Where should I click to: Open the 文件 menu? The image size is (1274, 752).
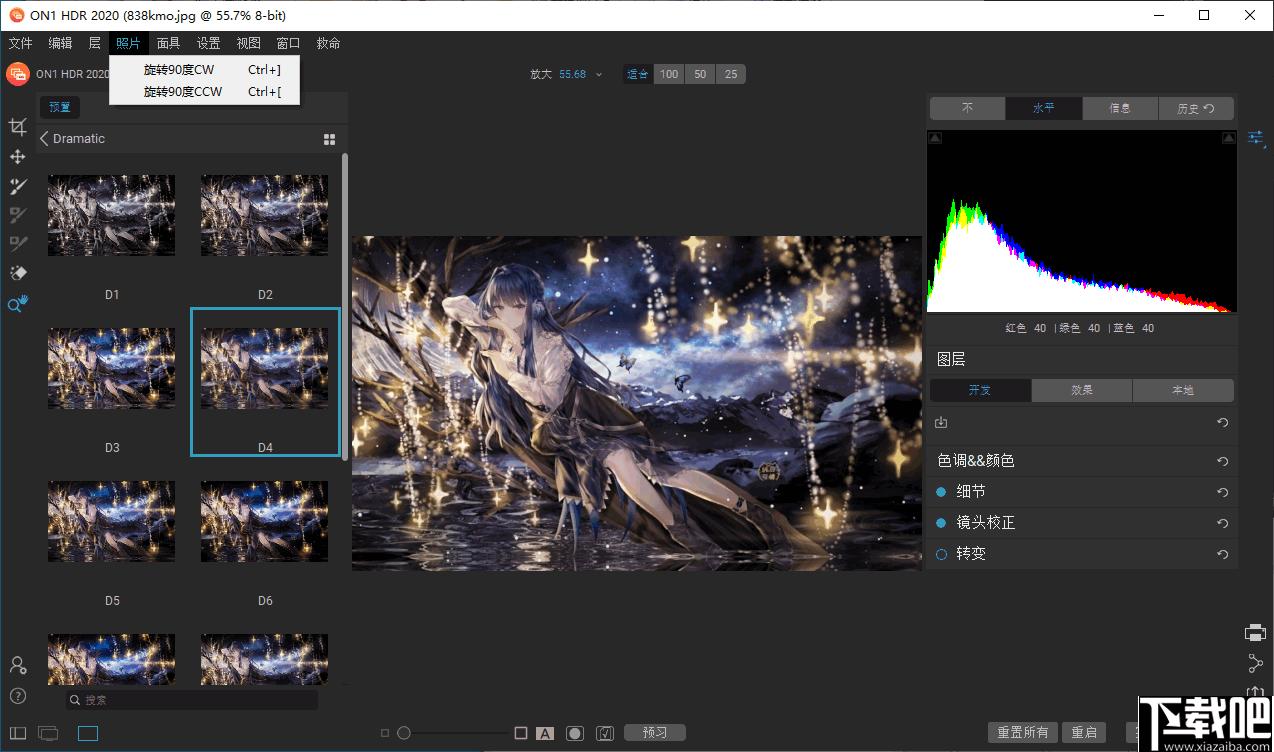point(20,43)
